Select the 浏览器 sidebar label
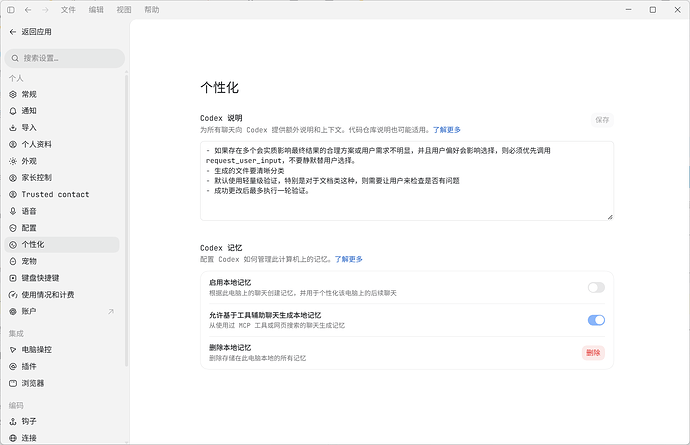The width and height of the screenshot is (690, 445). (x=33, y=383)
